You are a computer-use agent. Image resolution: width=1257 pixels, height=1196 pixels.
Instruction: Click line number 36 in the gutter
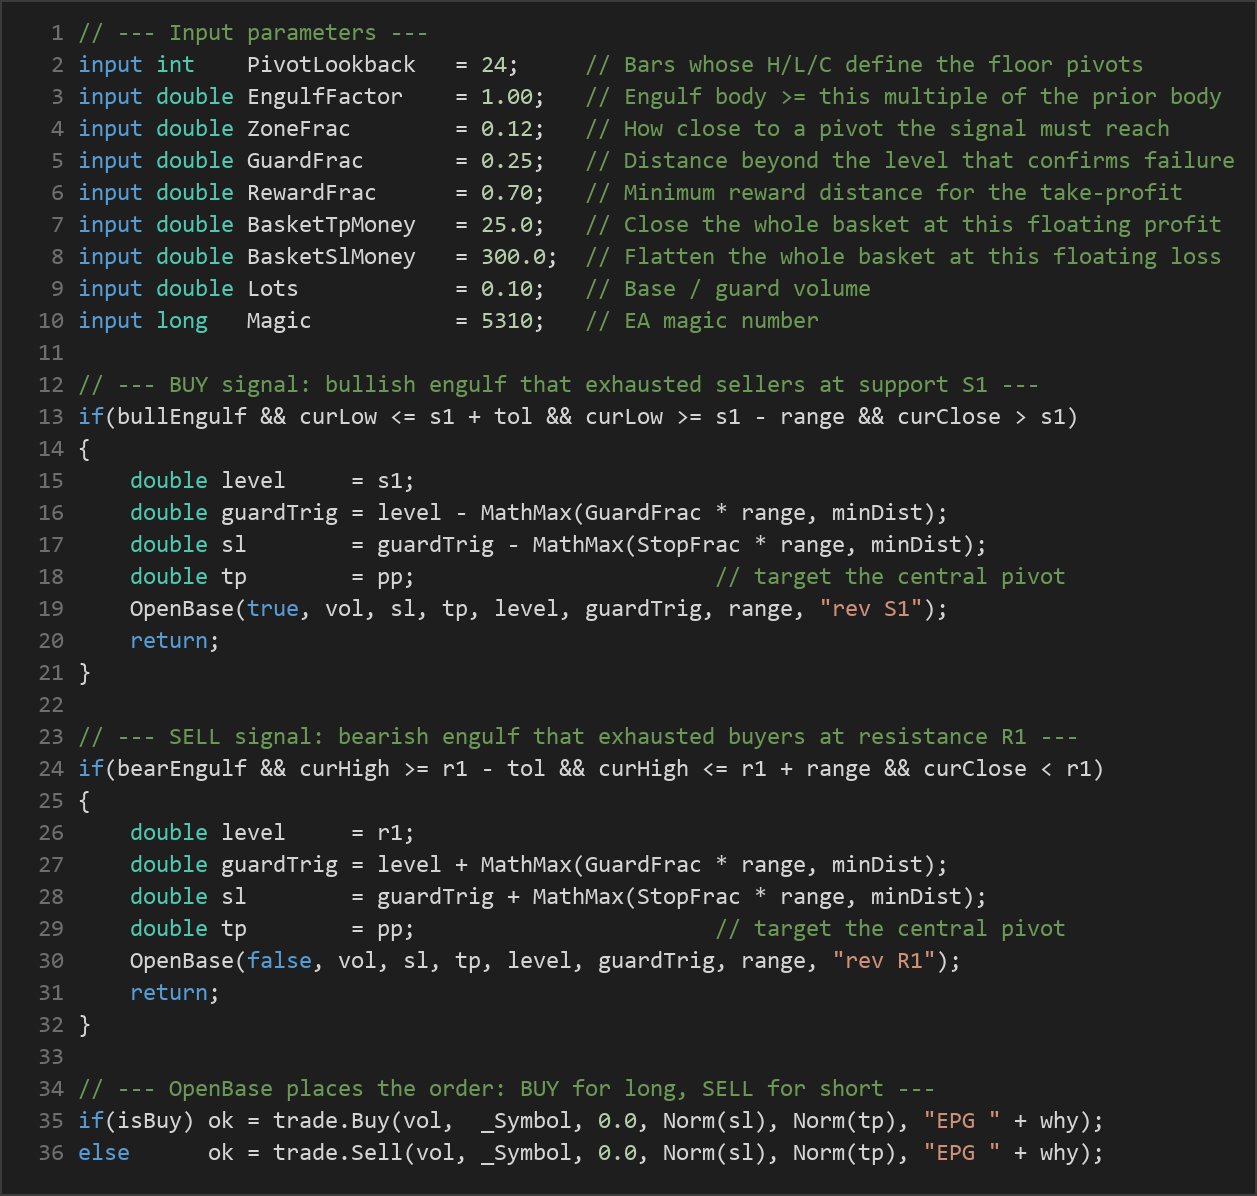[x=51, y=1152]
